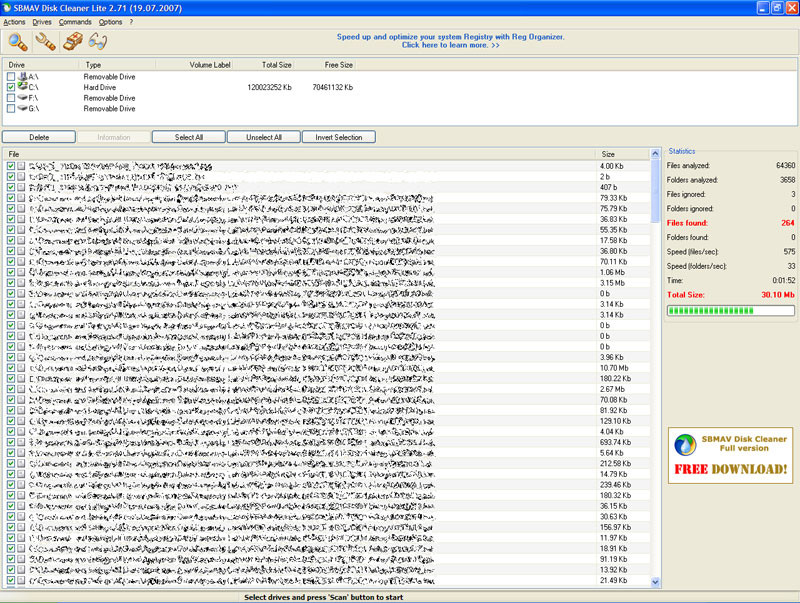Deselect the 5.64 Kb file checkbox
800x603 pixels.
click(x=11, y=453)
